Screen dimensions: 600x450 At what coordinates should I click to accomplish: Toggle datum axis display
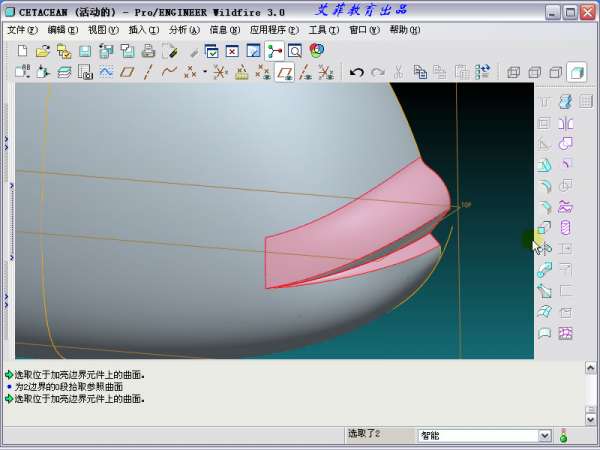(305, 72)
